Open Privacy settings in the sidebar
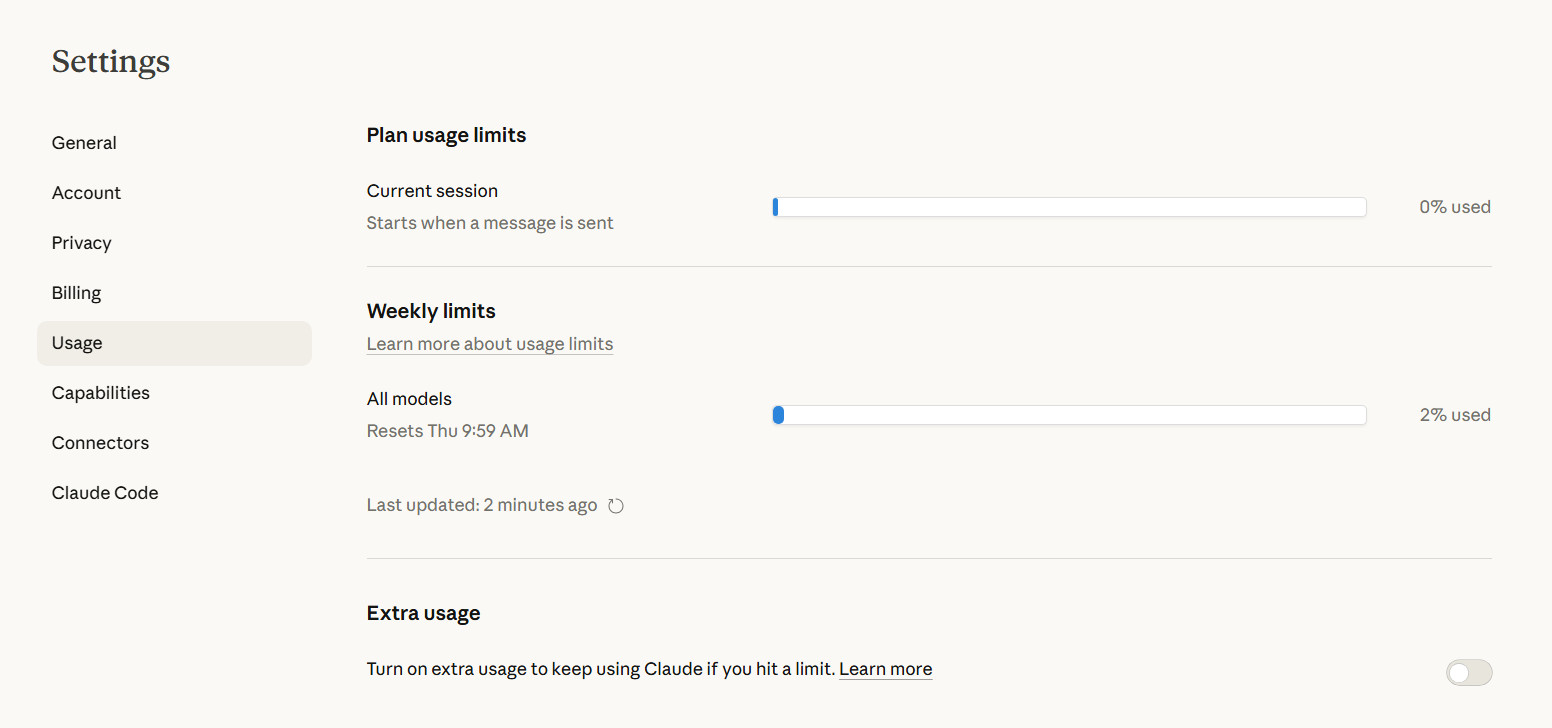 tap(81, 243)
